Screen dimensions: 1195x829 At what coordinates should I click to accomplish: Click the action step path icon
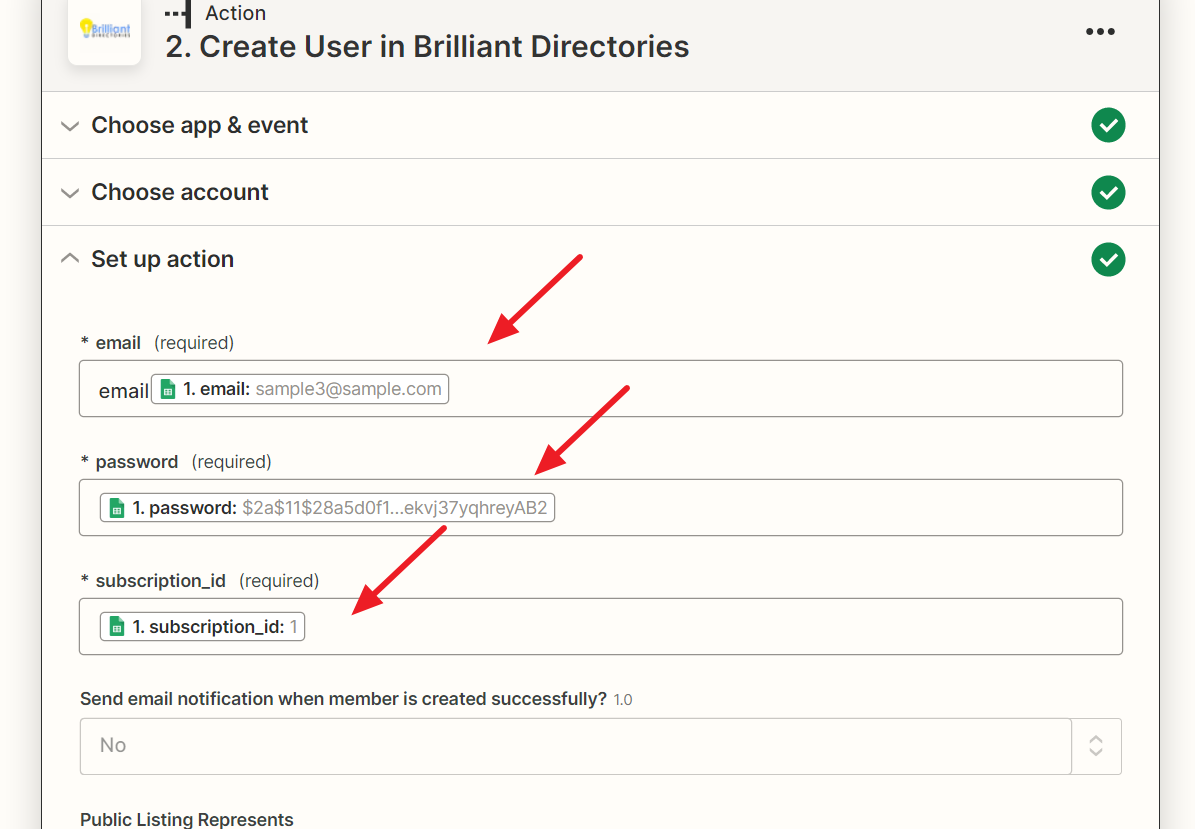178,14
